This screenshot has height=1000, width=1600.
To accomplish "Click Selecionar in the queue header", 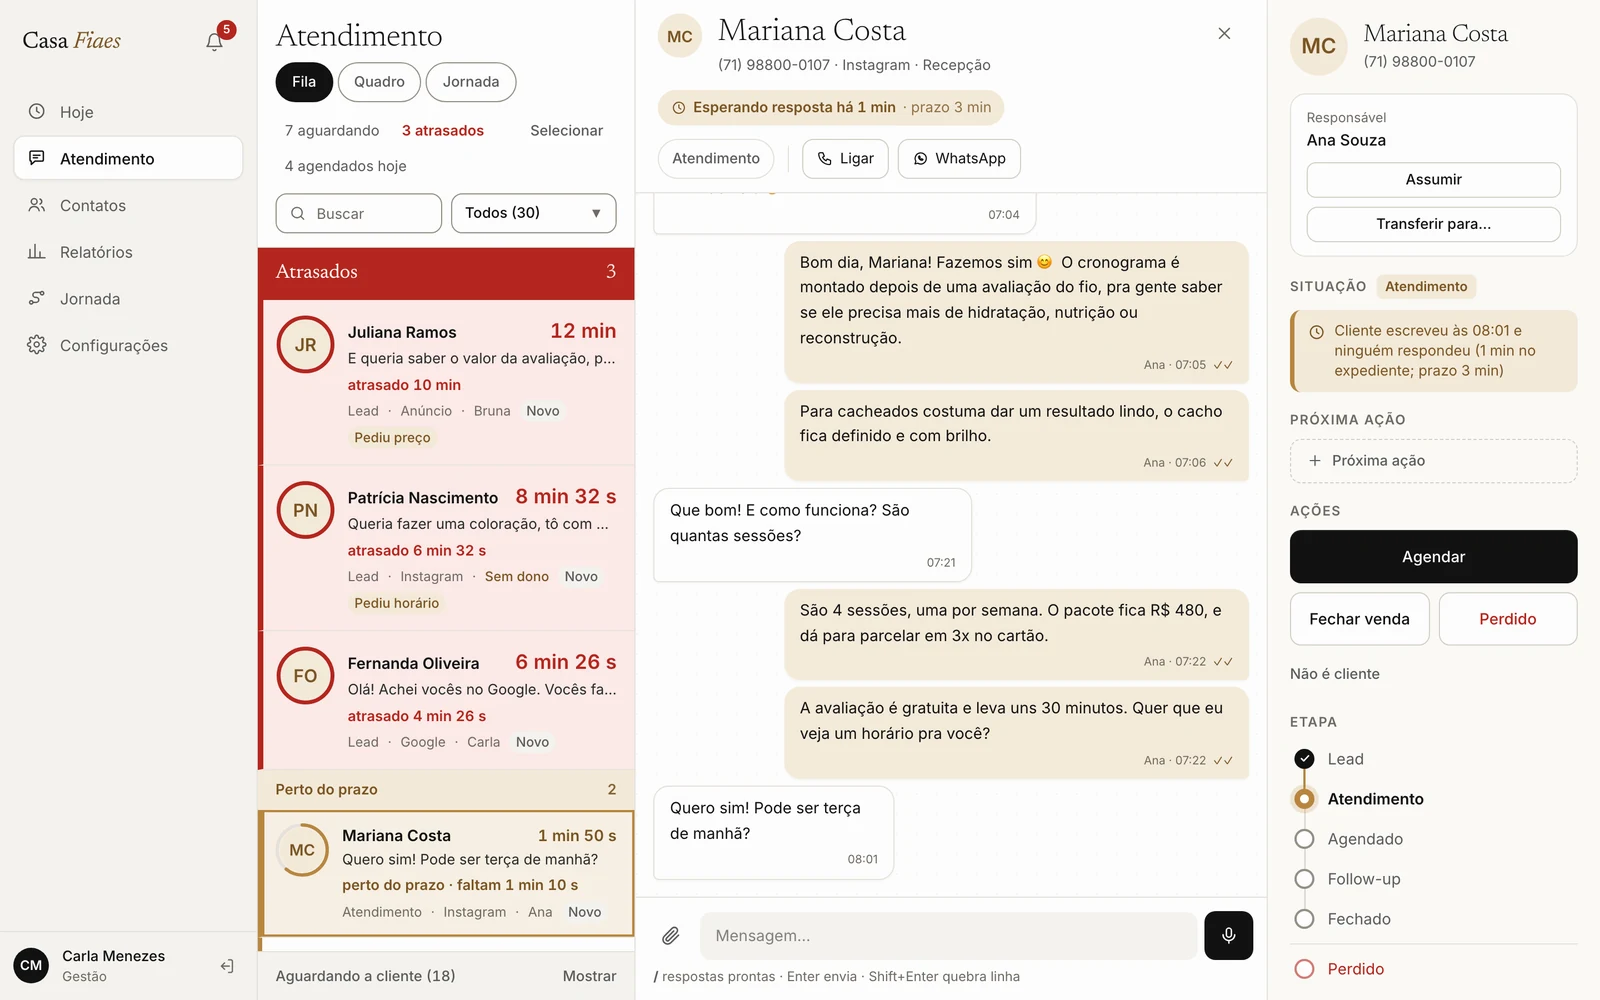I will (566, 131).
